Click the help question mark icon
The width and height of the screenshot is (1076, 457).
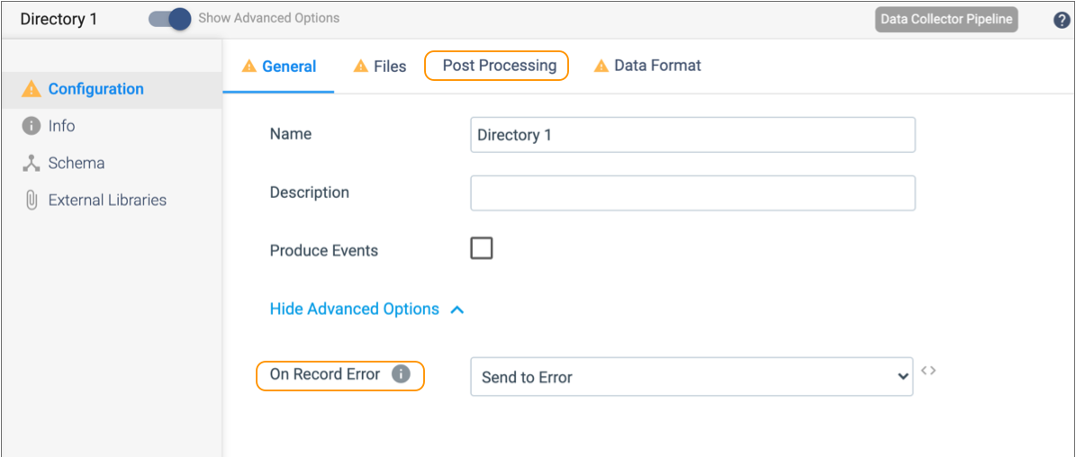tap(1062, 20)
